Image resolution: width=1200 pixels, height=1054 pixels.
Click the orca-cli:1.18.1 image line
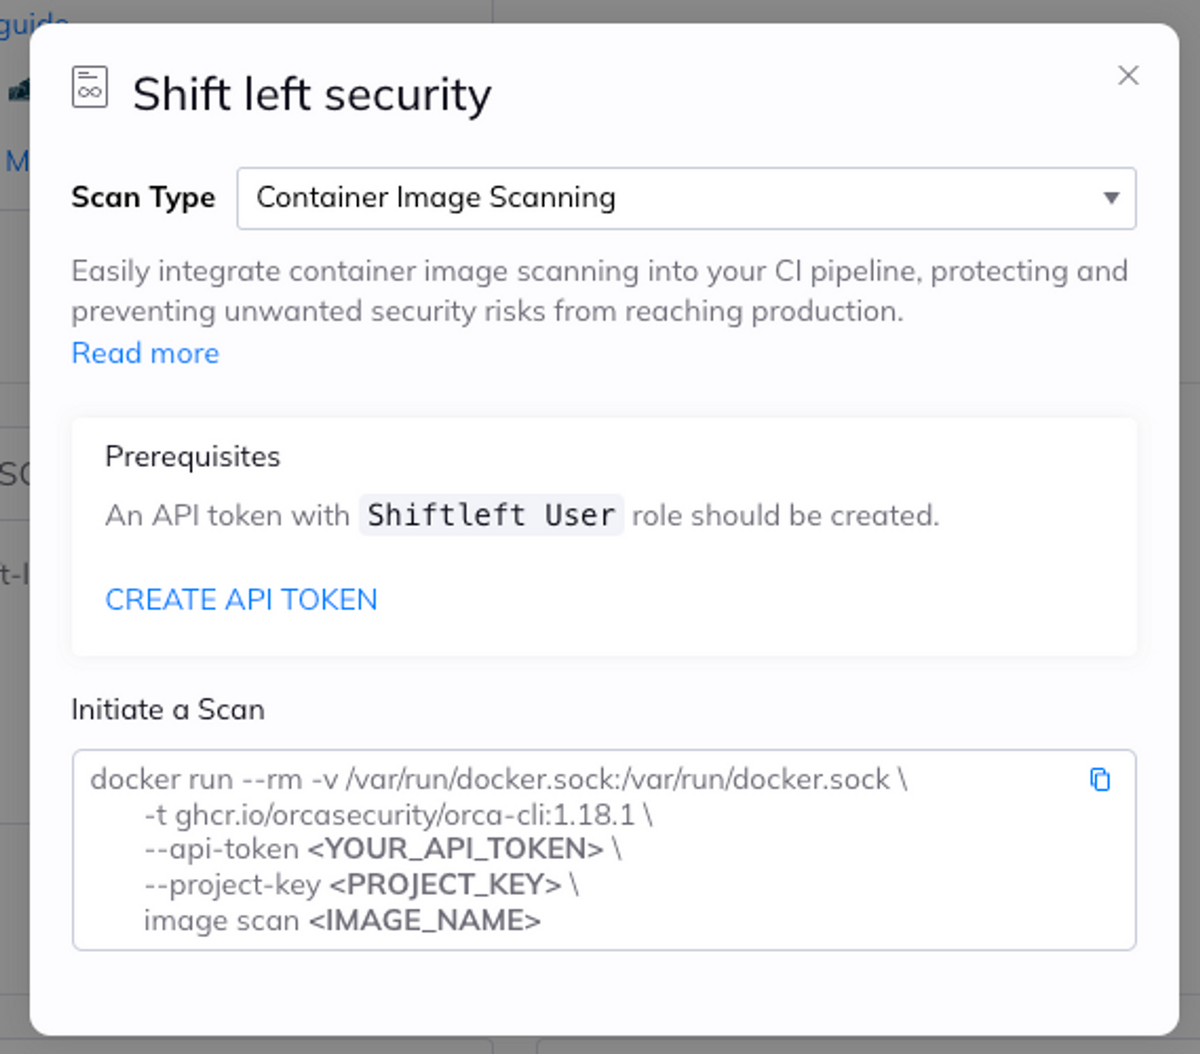pyautogui.click(x=398, y=815)
